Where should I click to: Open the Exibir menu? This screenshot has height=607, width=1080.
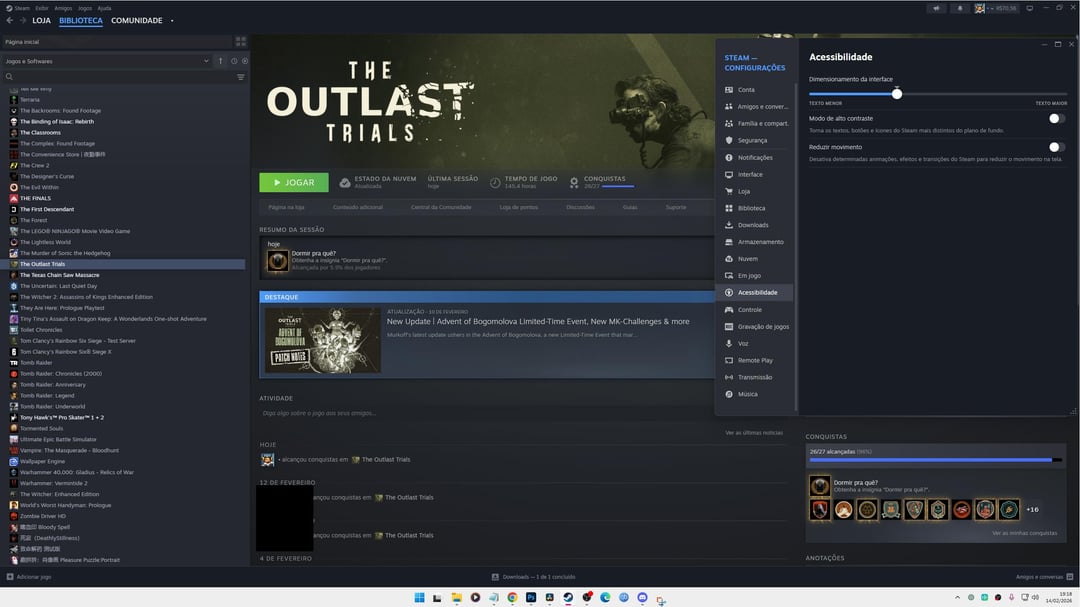click(x=42, y=8)
